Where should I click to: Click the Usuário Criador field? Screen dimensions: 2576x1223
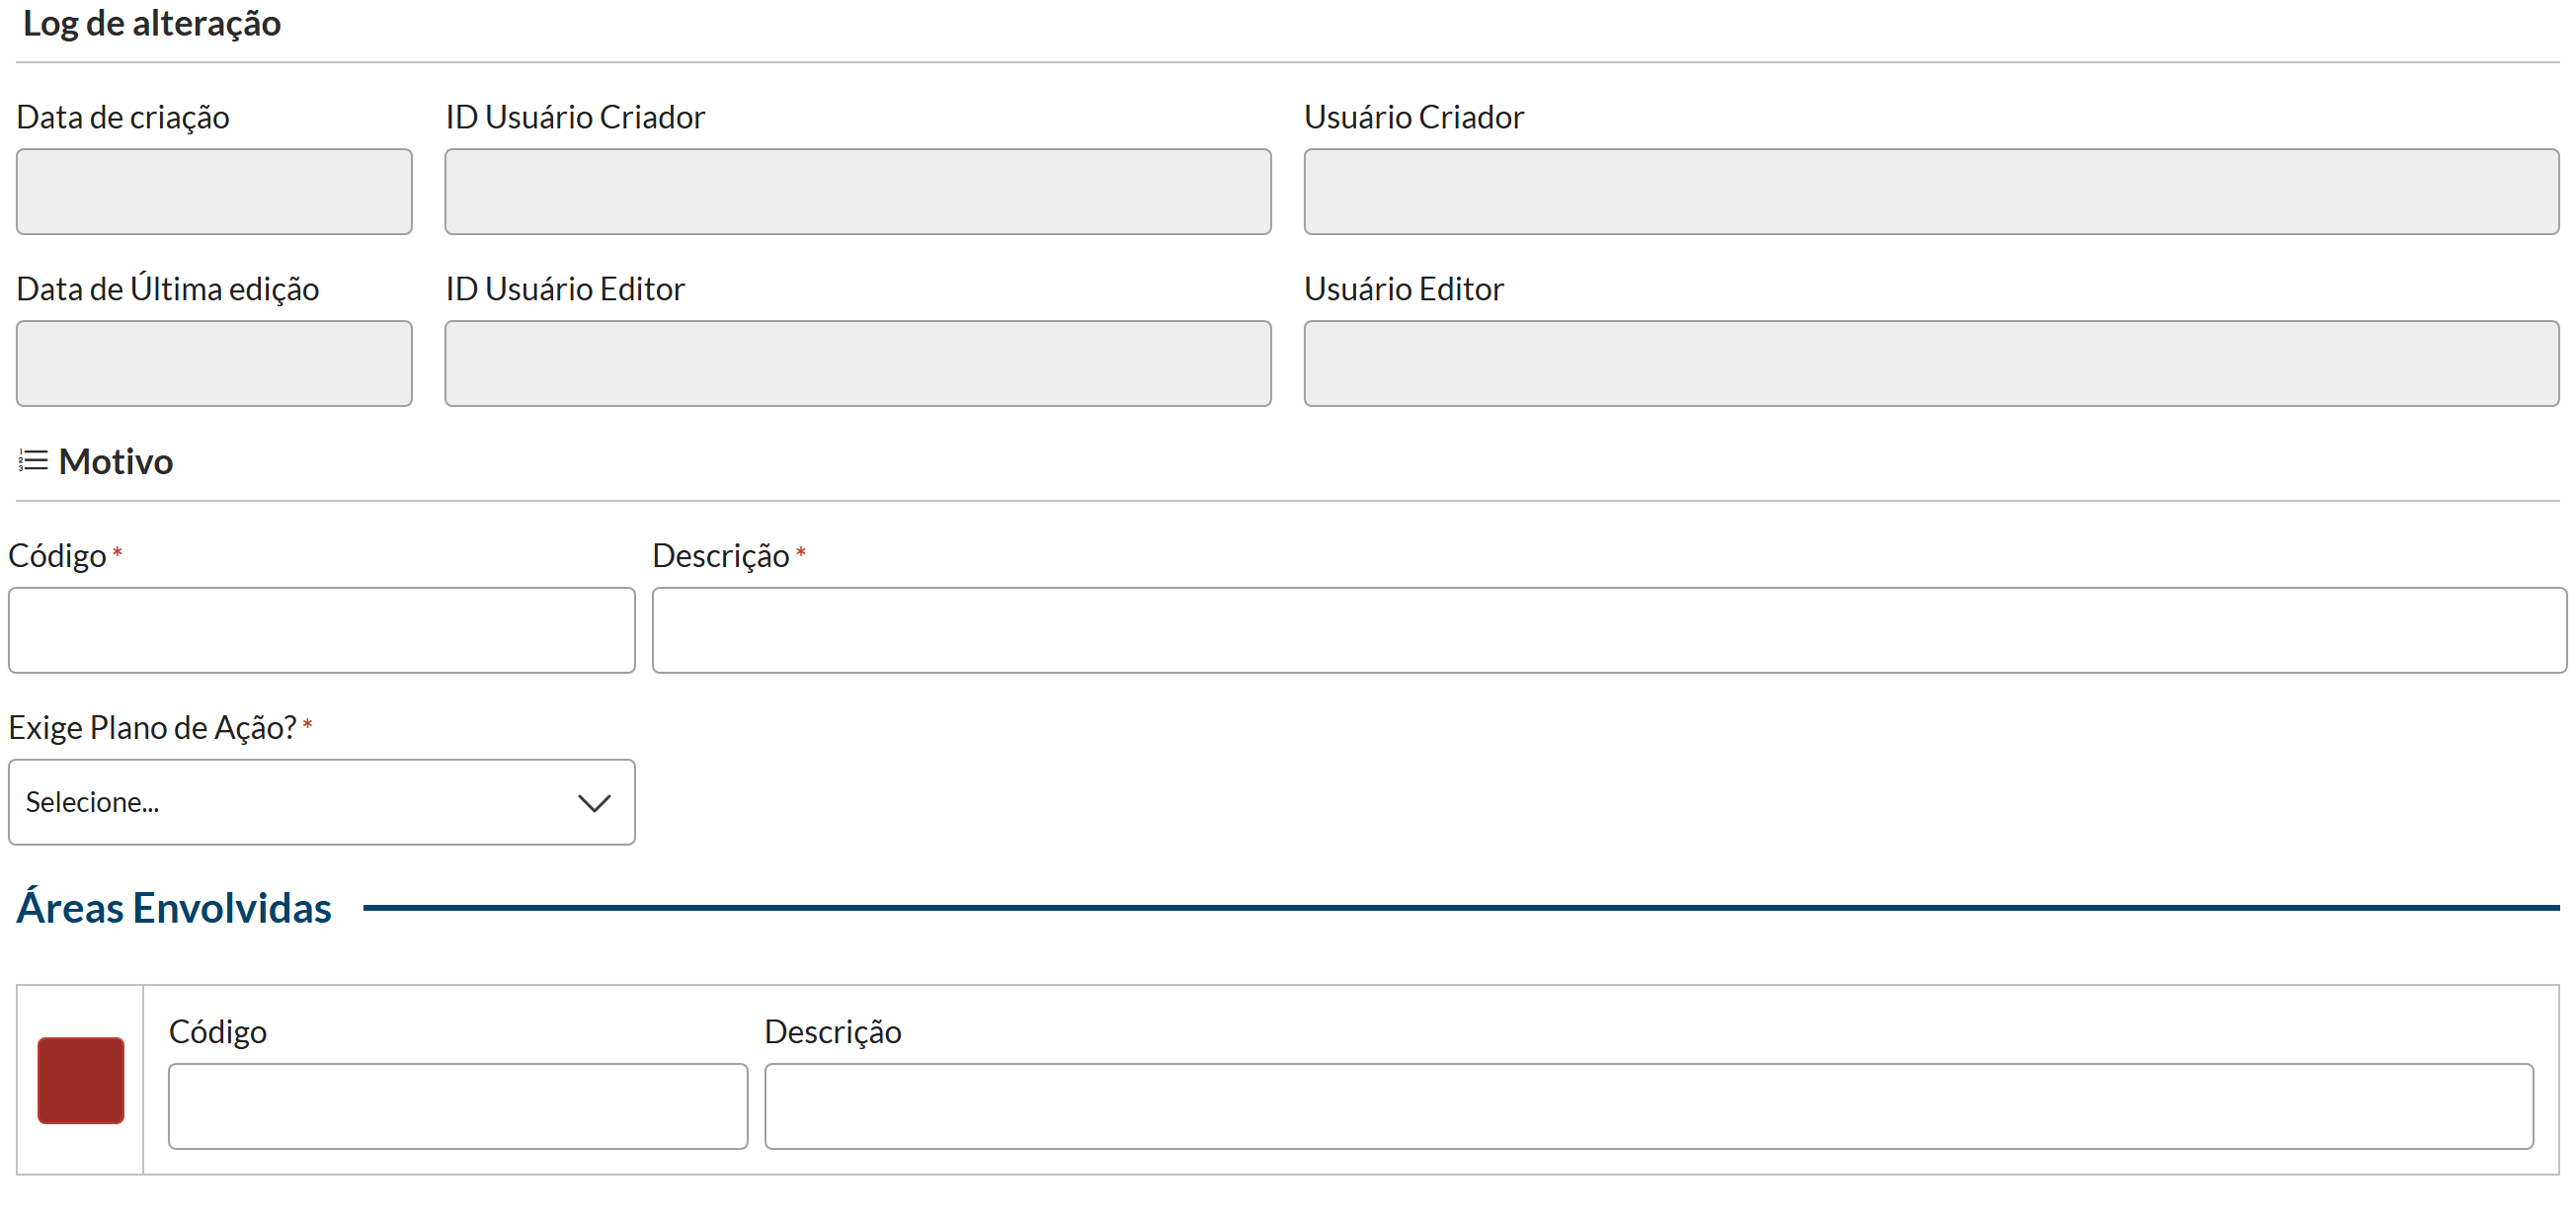(x=1931, y=192)
